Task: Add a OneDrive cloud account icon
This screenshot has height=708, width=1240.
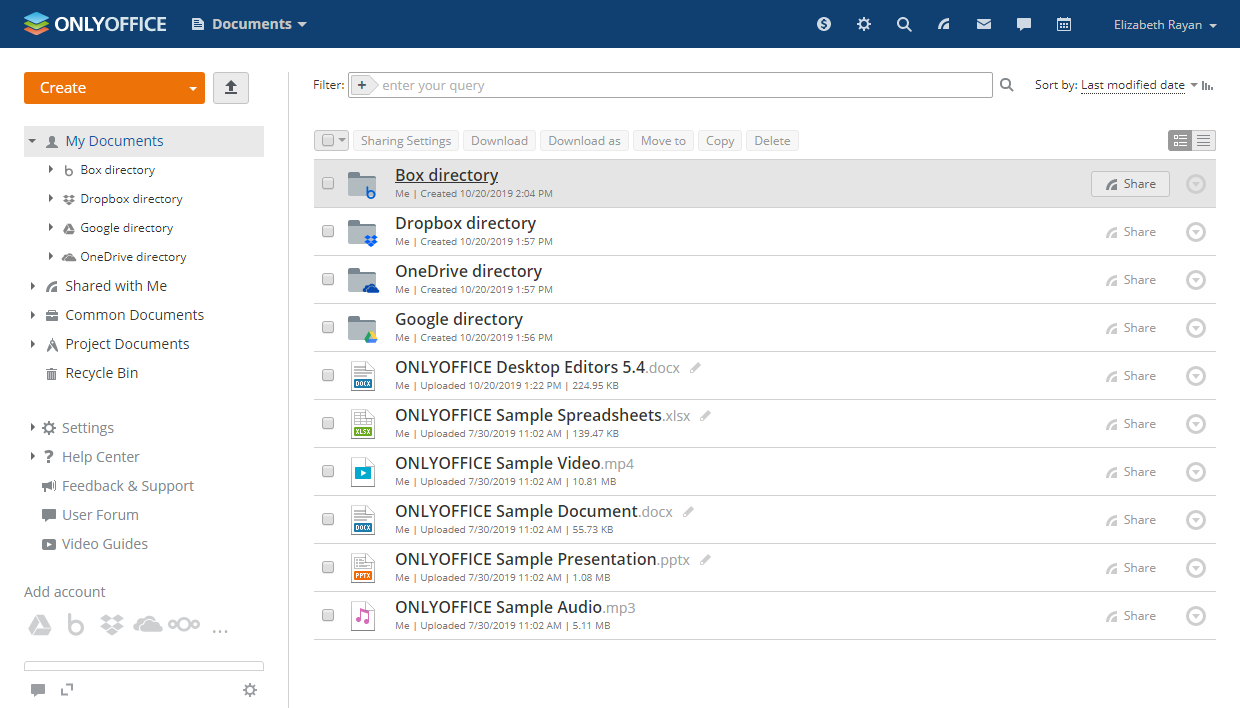Action: click(x=147, y=625)
